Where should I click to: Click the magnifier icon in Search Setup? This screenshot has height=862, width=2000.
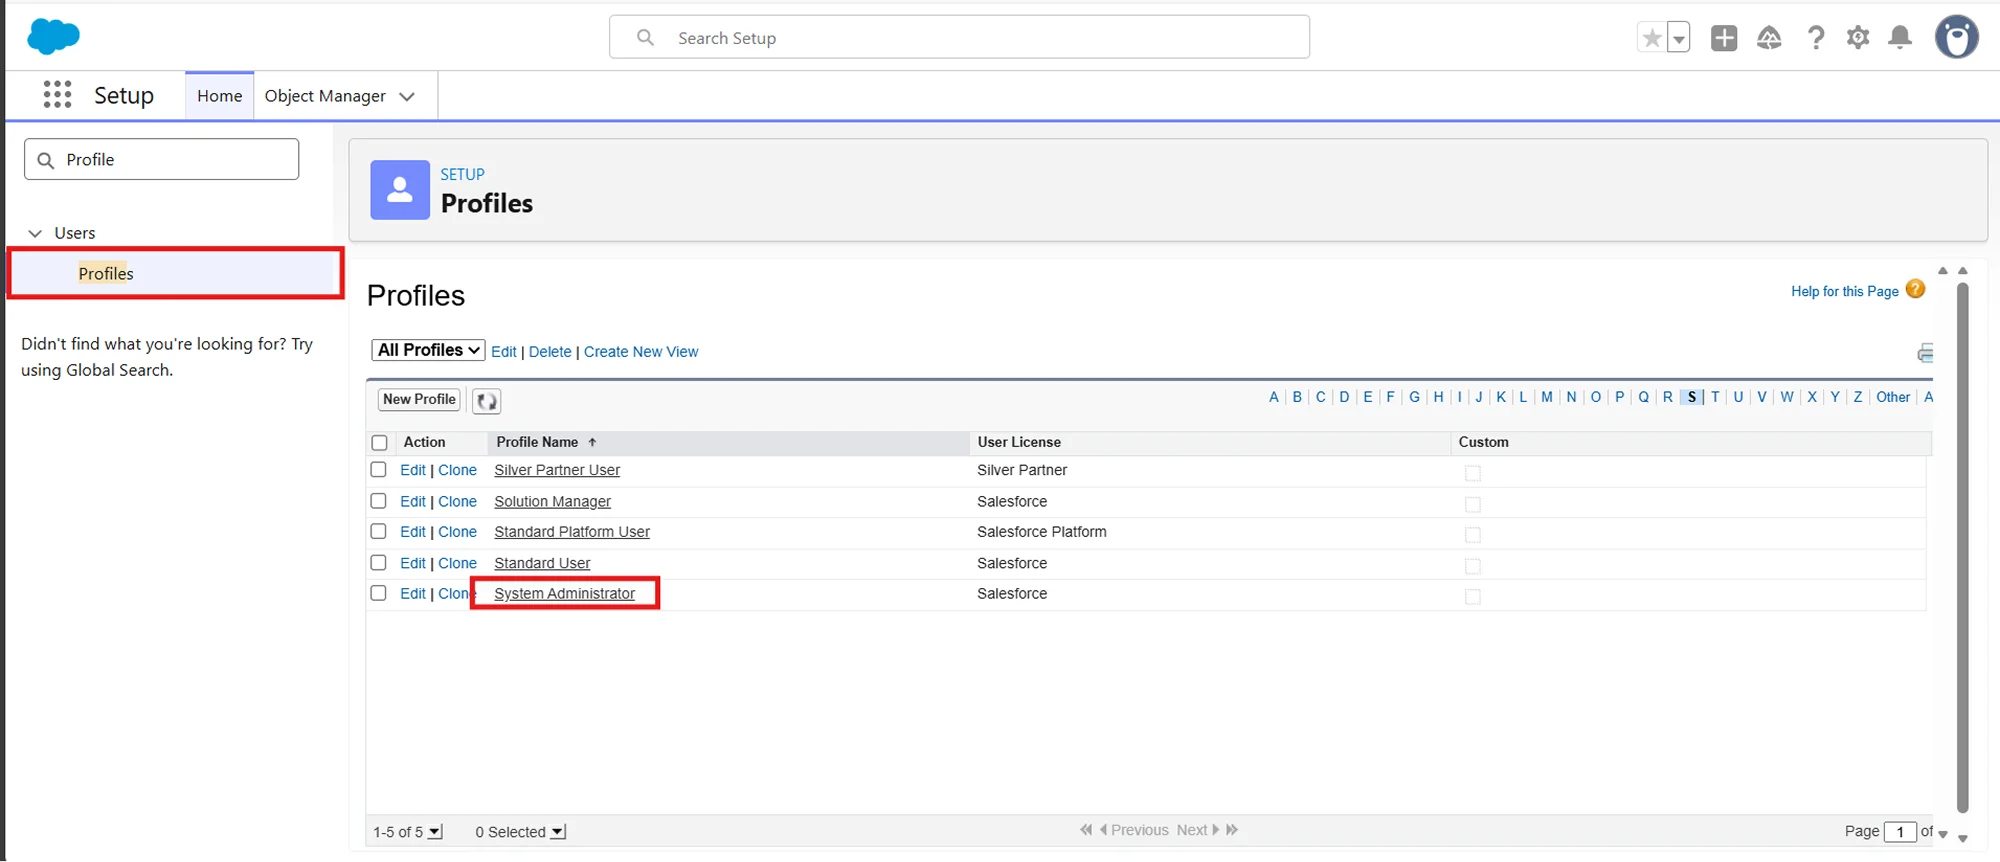(645, 37)
